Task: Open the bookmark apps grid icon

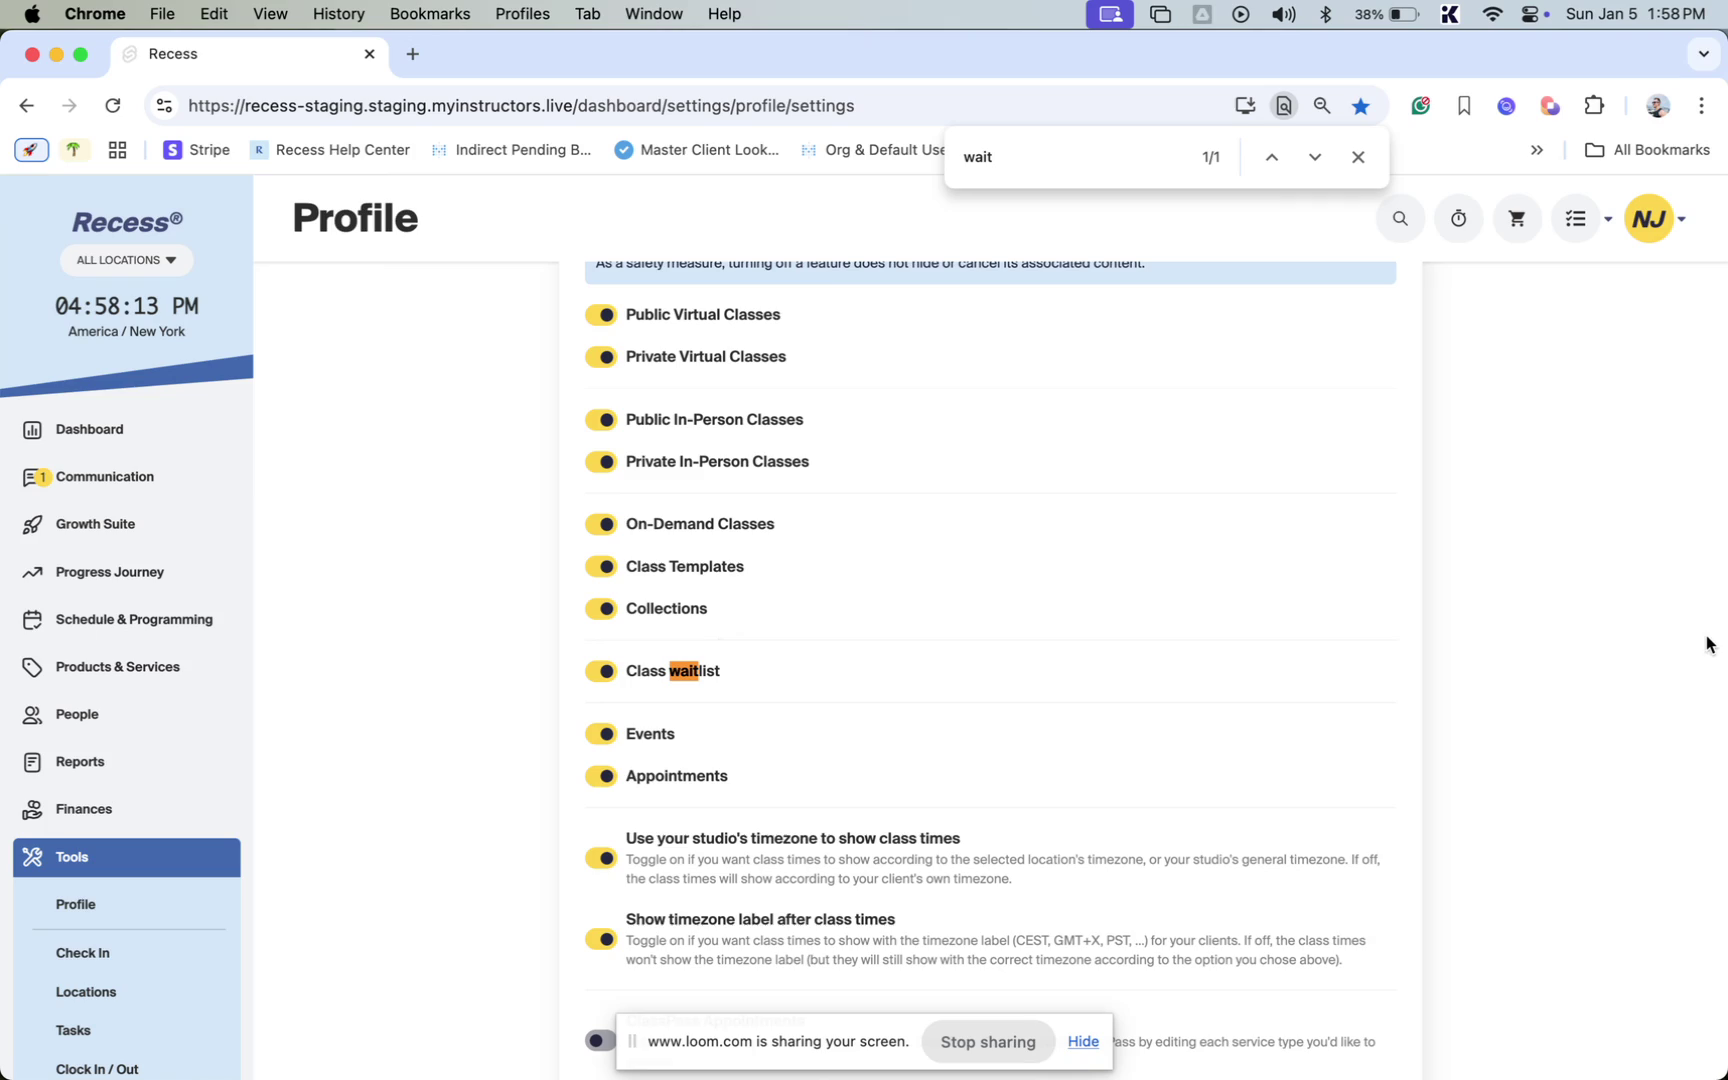Action: click(x=117, y=150)
